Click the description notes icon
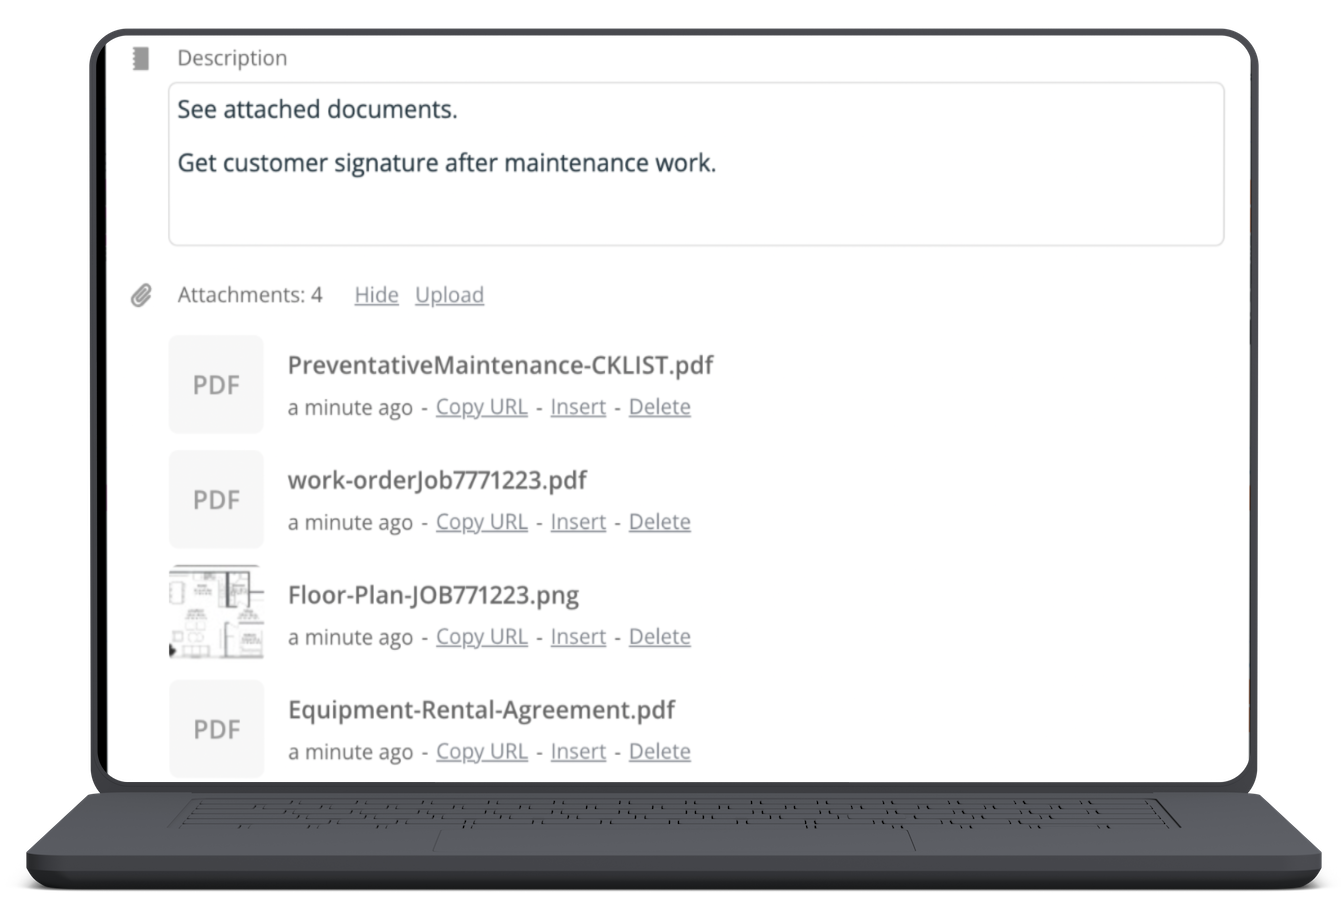This screenshot has width=1341, height=914. (x=141, y=59)
